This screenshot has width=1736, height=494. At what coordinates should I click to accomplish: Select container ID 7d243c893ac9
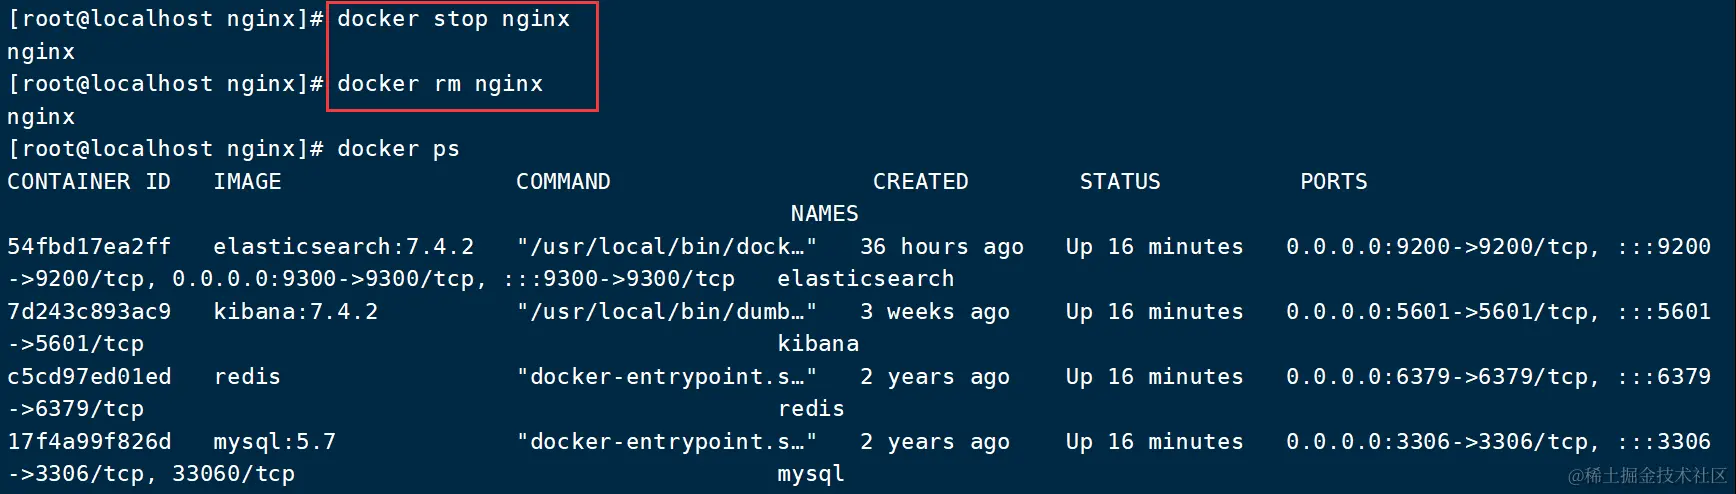(89, 312)
